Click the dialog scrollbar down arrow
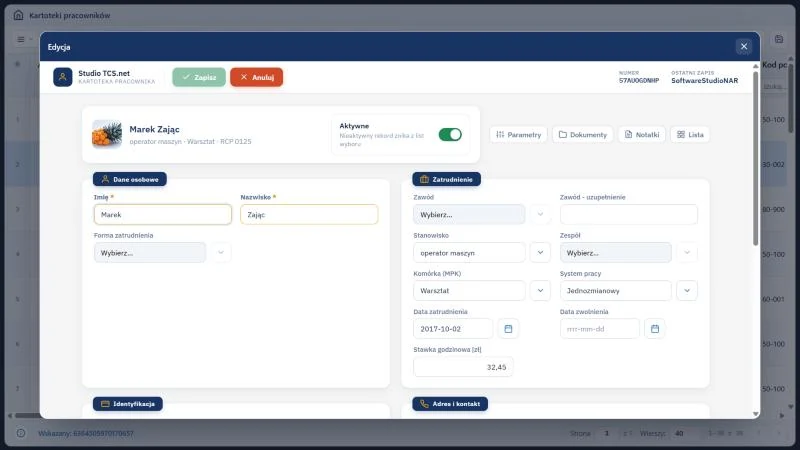 (756, 414)
